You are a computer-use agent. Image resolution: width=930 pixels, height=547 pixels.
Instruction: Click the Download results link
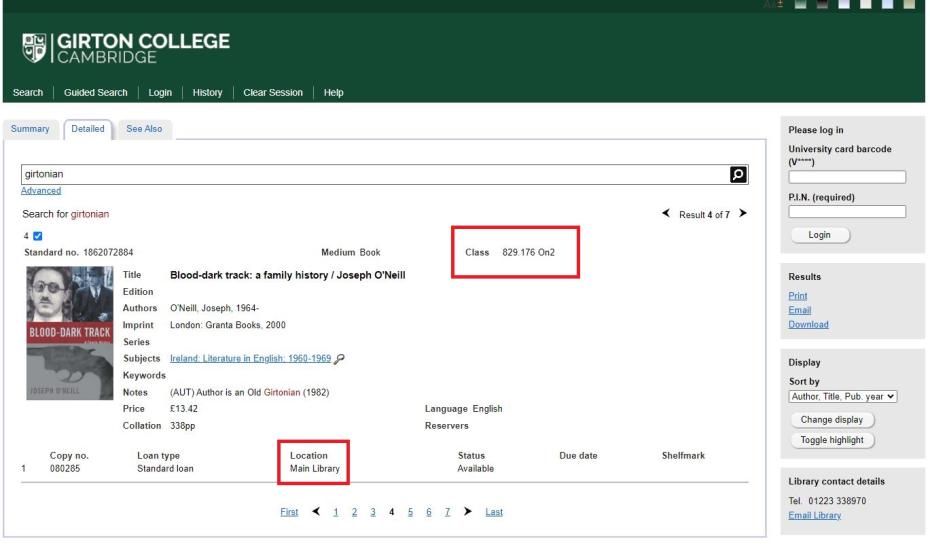809,324
